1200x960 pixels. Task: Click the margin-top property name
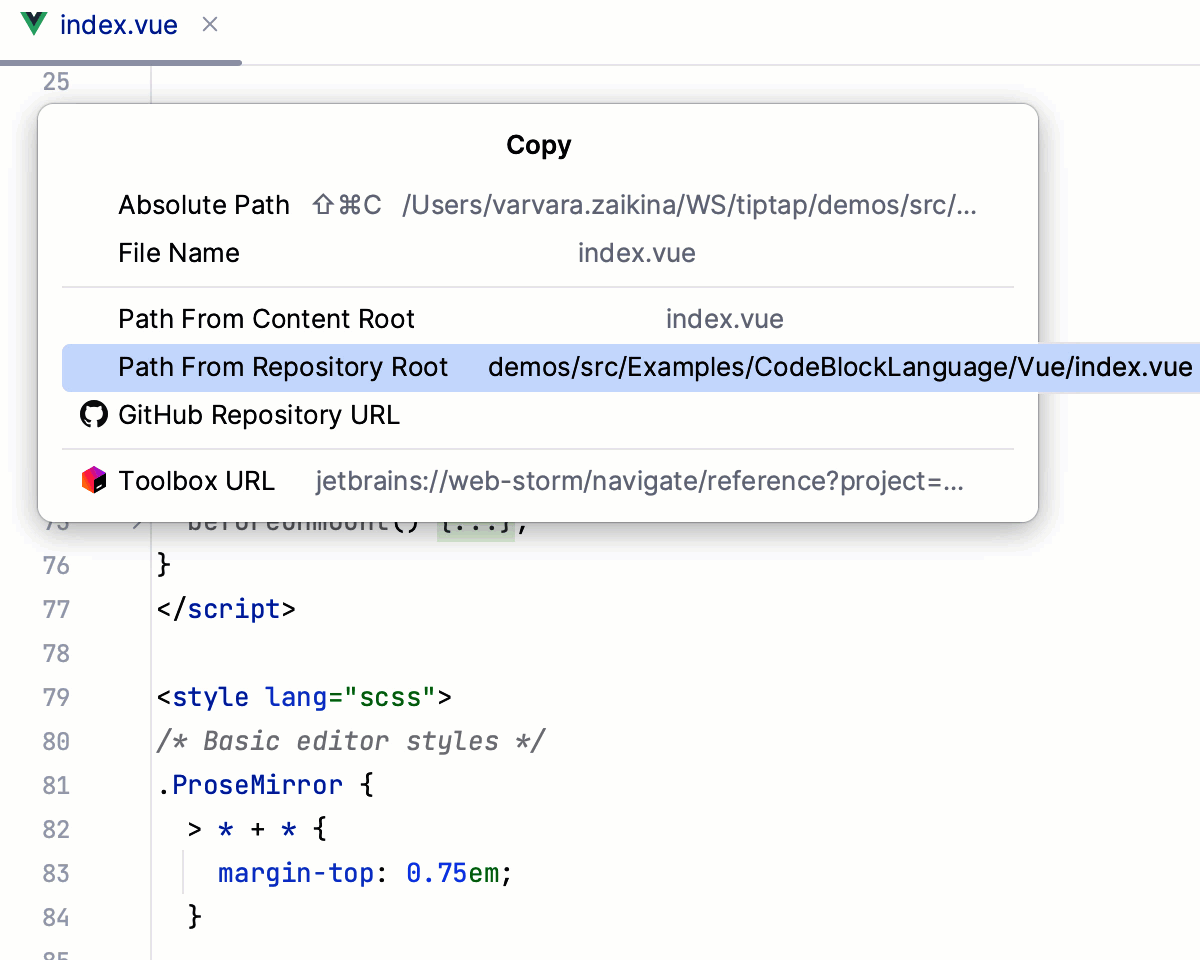pyautogui.click(x=296, y=873)
